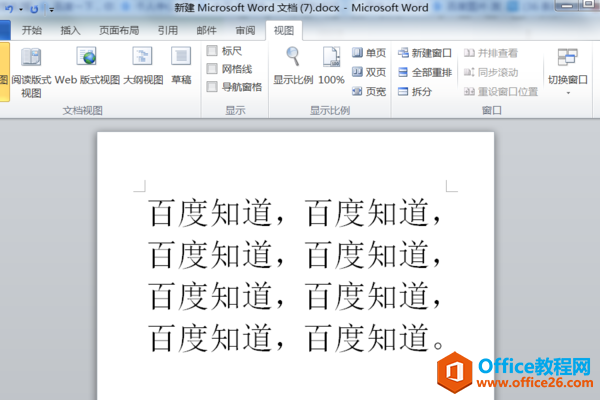Click the last line ending with 。

click(295, 338)
